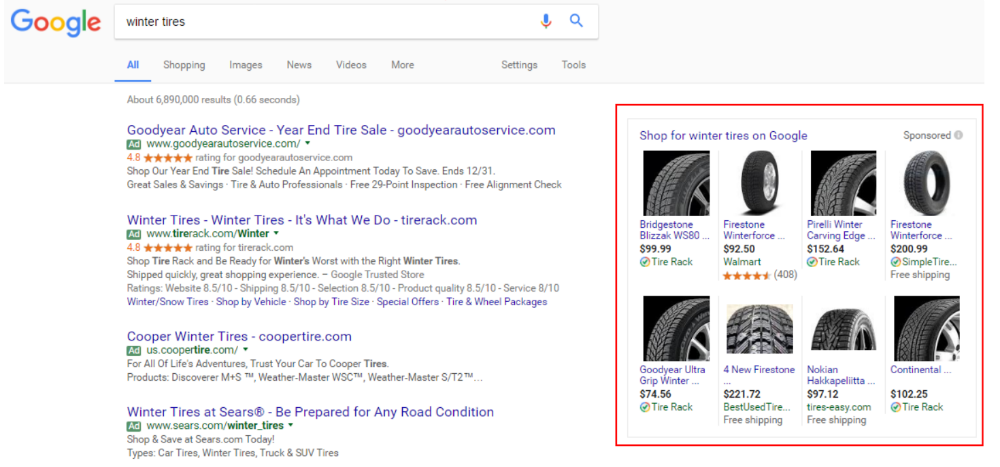Open Cooper Winter Tires coopertire.com ad
The image size is (1000, 467).
(239, 336)
